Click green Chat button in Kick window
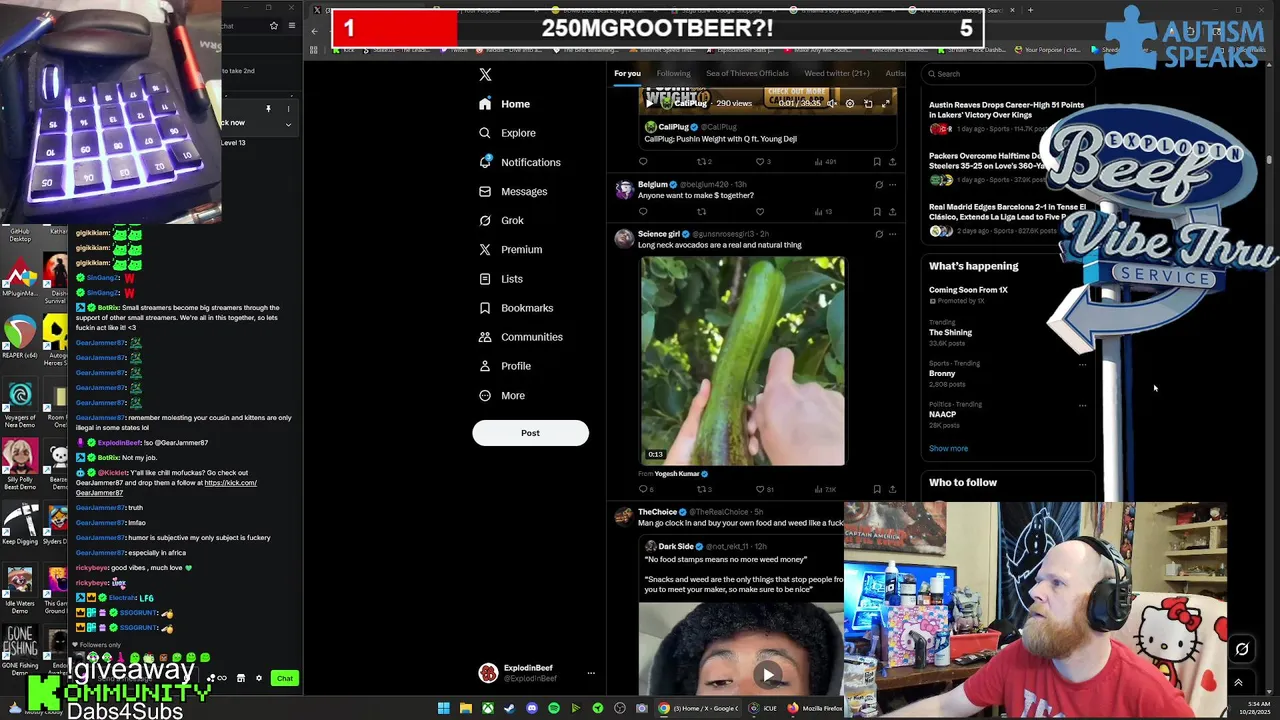 point(285,679)
